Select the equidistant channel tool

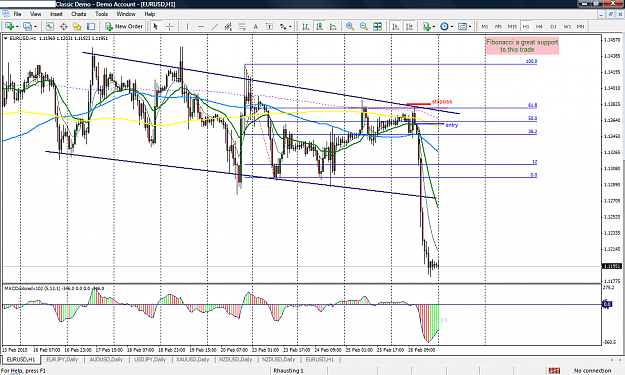[228, 26]
